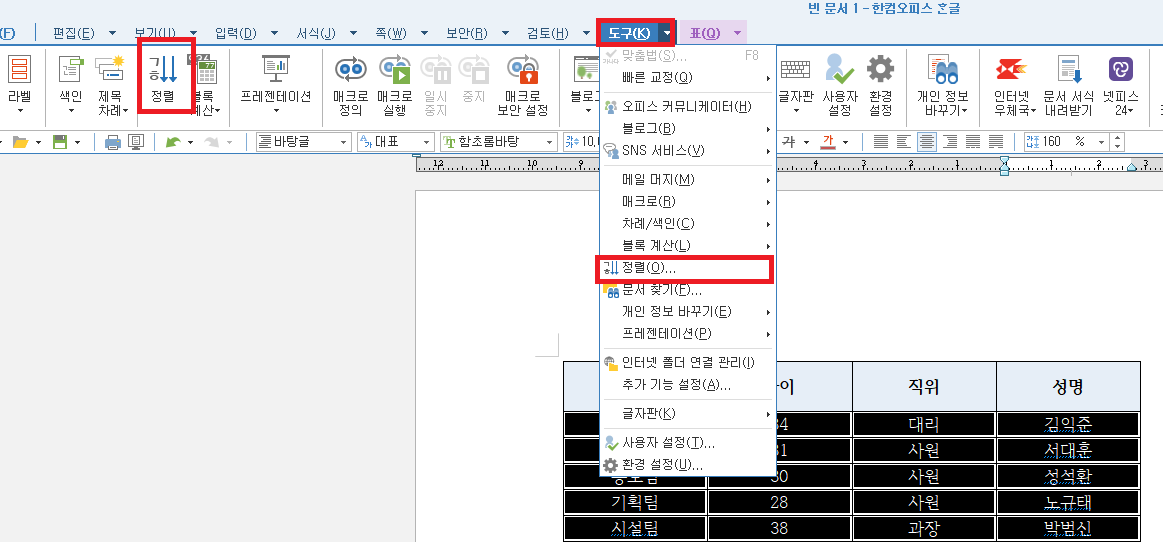Click the red-underlined 가 font color
The image size is (1163, 542).
pyautogui.click(x=828, y=142)
